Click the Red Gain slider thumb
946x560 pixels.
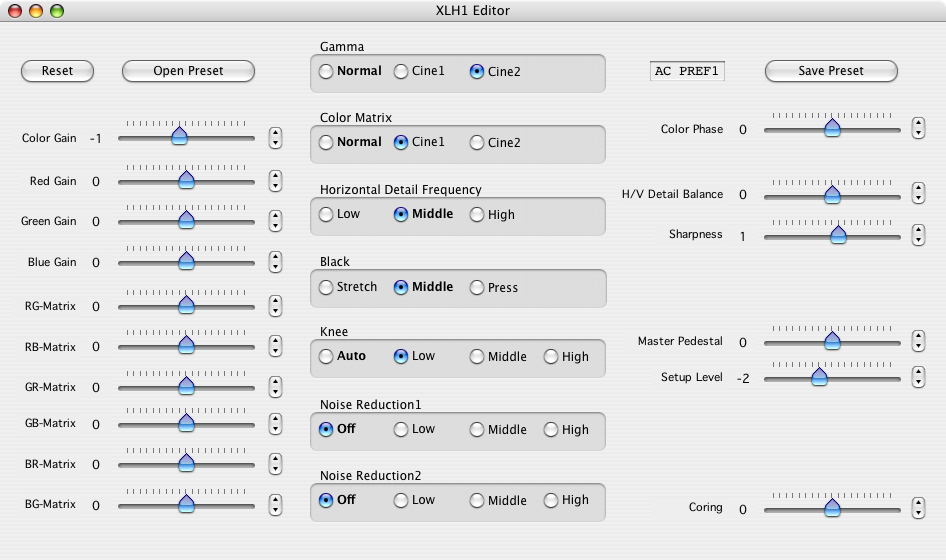coord(186,179)
